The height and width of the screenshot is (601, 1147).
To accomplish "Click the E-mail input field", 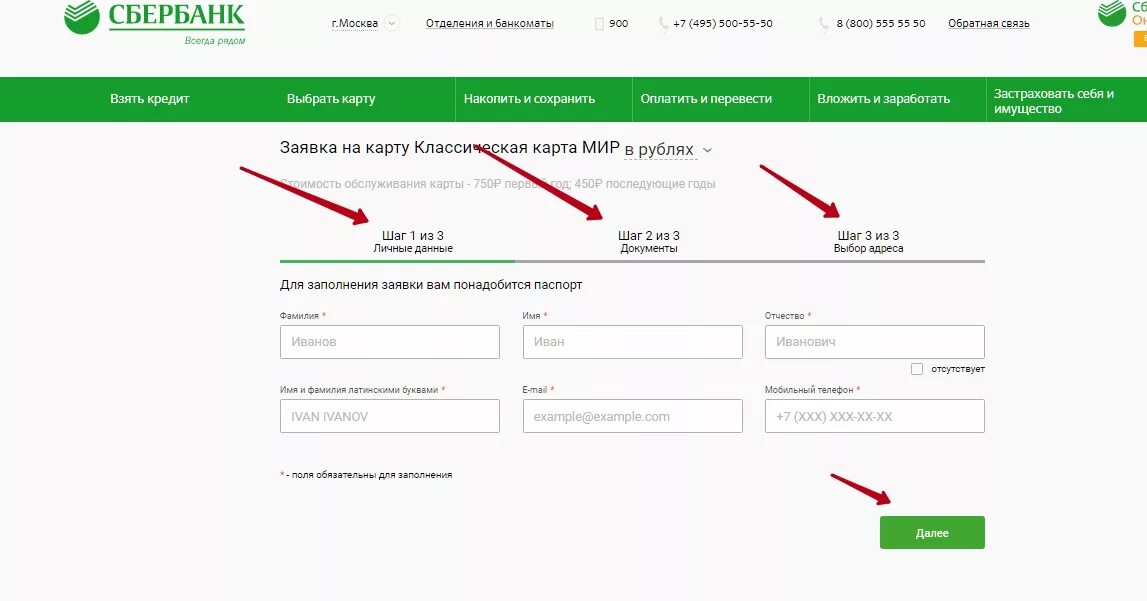I will [633, 416].
